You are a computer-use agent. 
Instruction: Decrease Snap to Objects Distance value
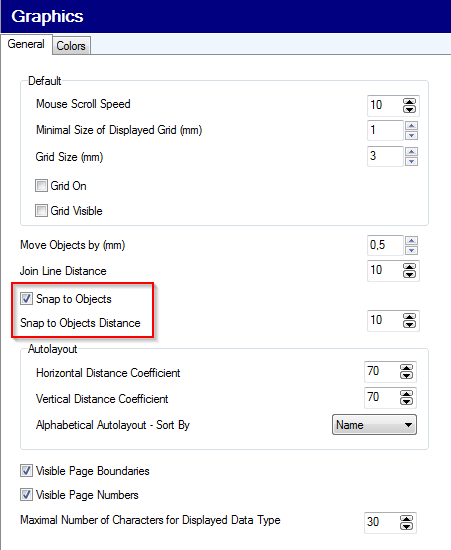coord(409,324)
